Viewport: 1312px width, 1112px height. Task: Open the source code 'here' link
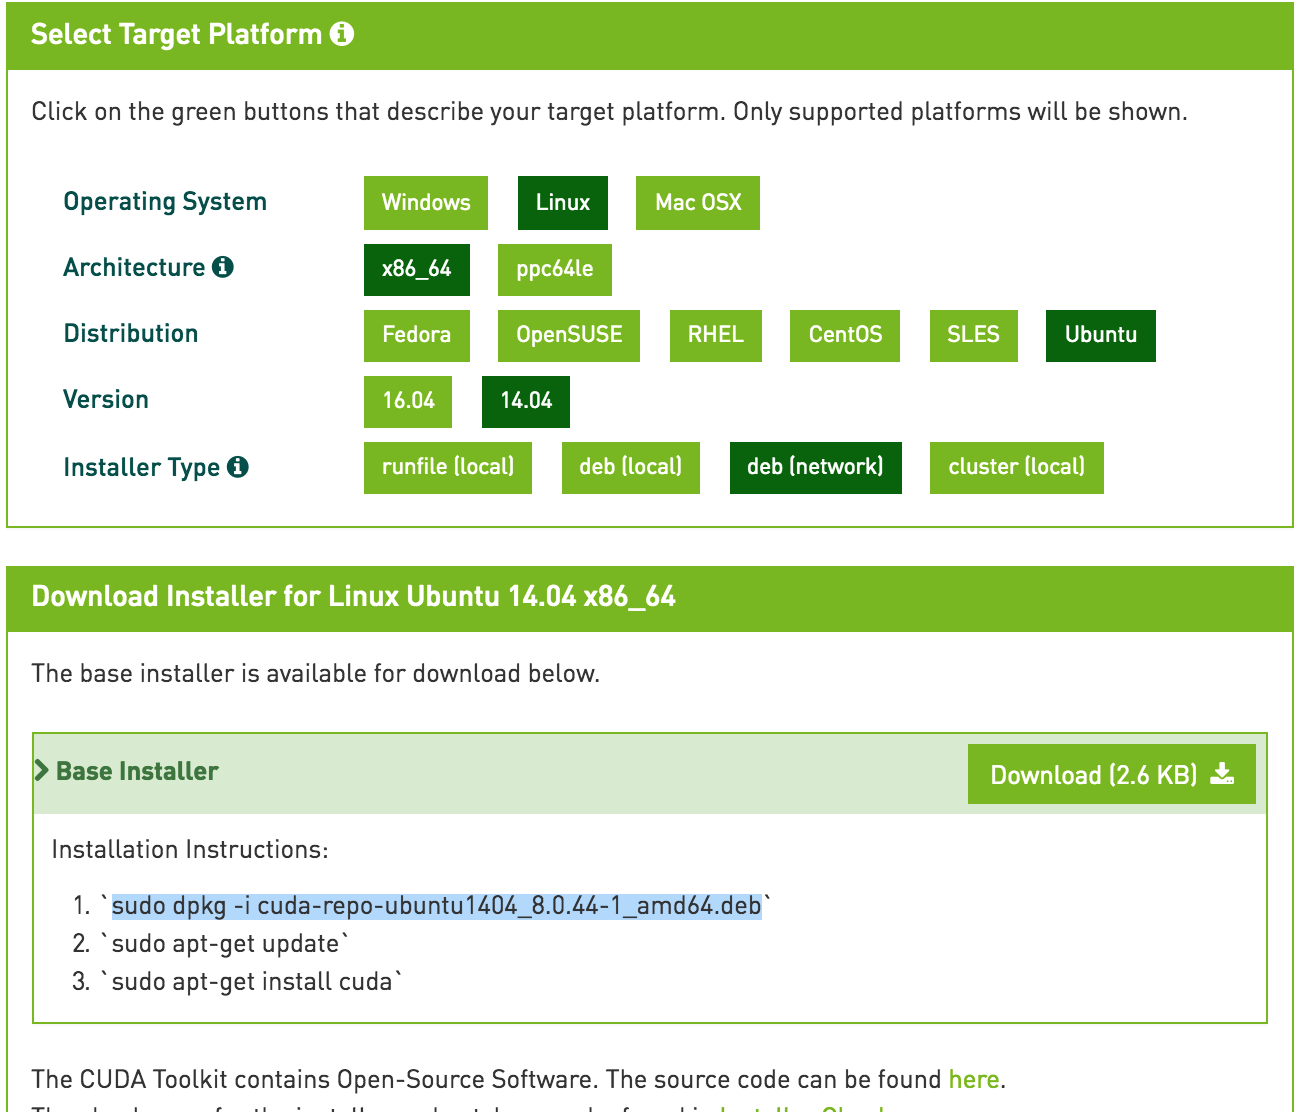click(974, 1079)
